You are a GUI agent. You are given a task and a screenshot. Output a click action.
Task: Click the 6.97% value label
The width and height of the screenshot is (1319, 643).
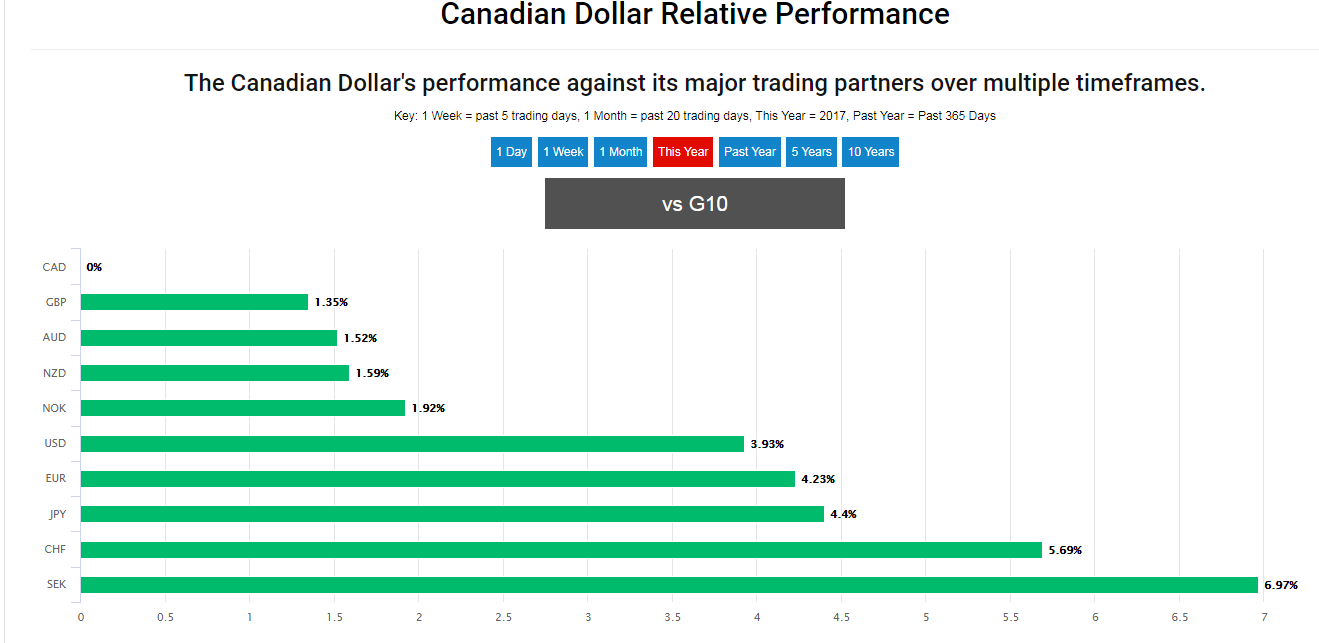click(x=1281, y=585)
